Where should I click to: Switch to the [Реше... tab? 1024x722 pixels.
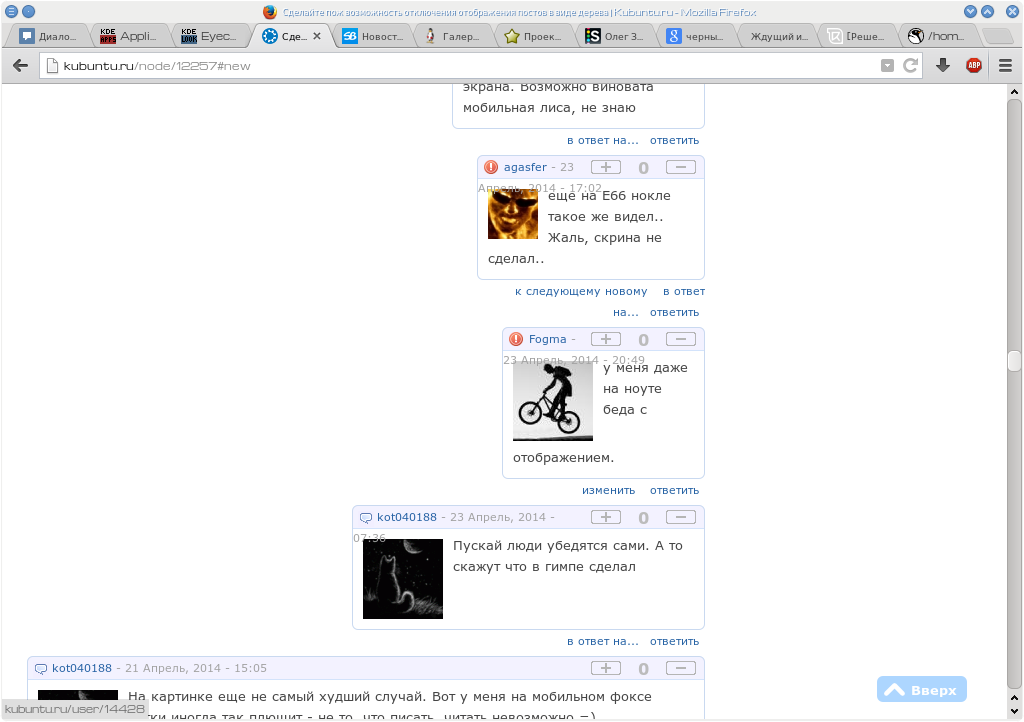click(x=858, y=36)
